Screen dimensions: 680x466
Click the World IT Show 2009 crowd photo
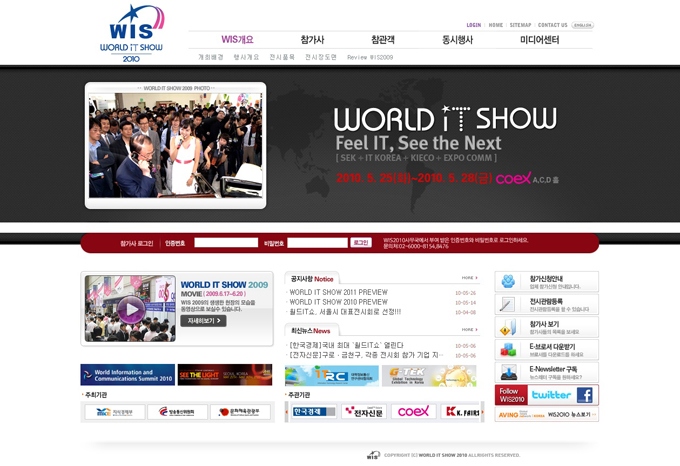point(176,145)
